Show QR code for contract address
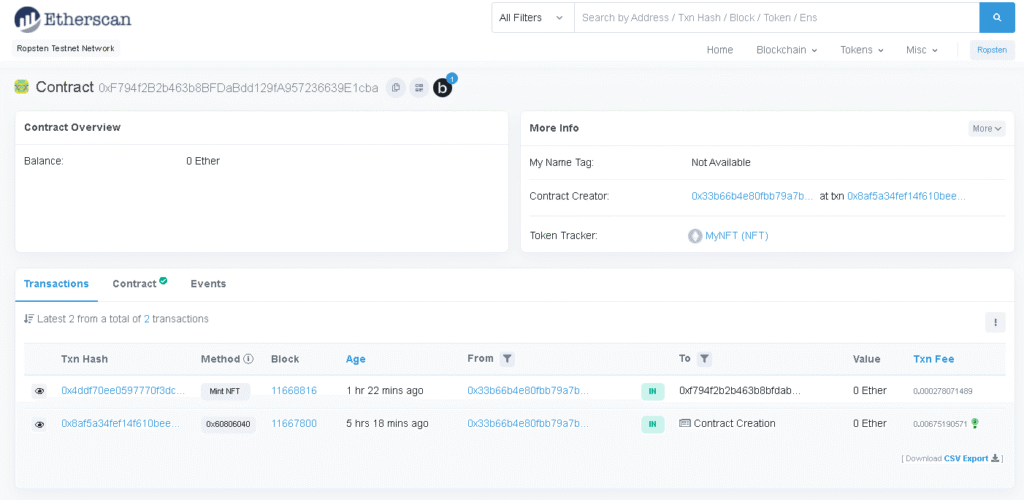This screenshot has width=1024, height=500. tap(419, 87)
